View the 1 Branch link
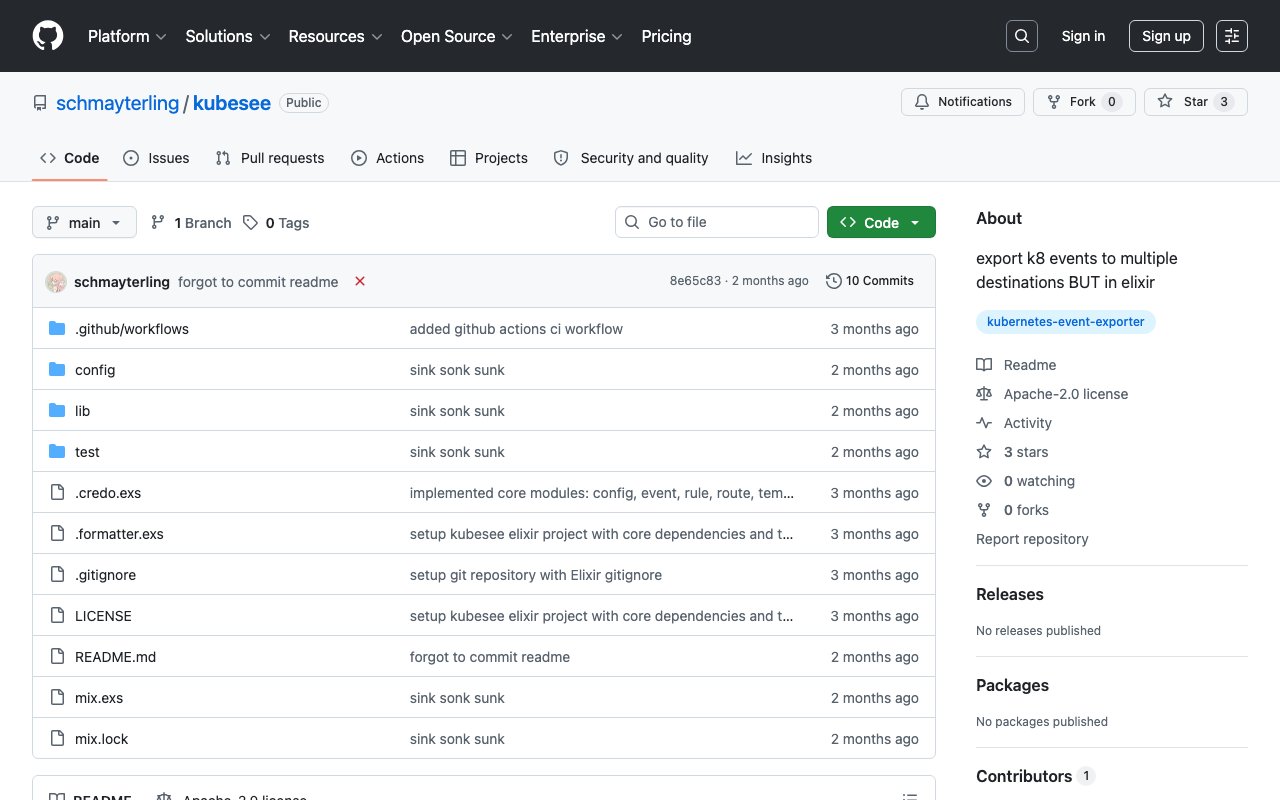This screenshot has height=800, width=1280. coord(191,223)
